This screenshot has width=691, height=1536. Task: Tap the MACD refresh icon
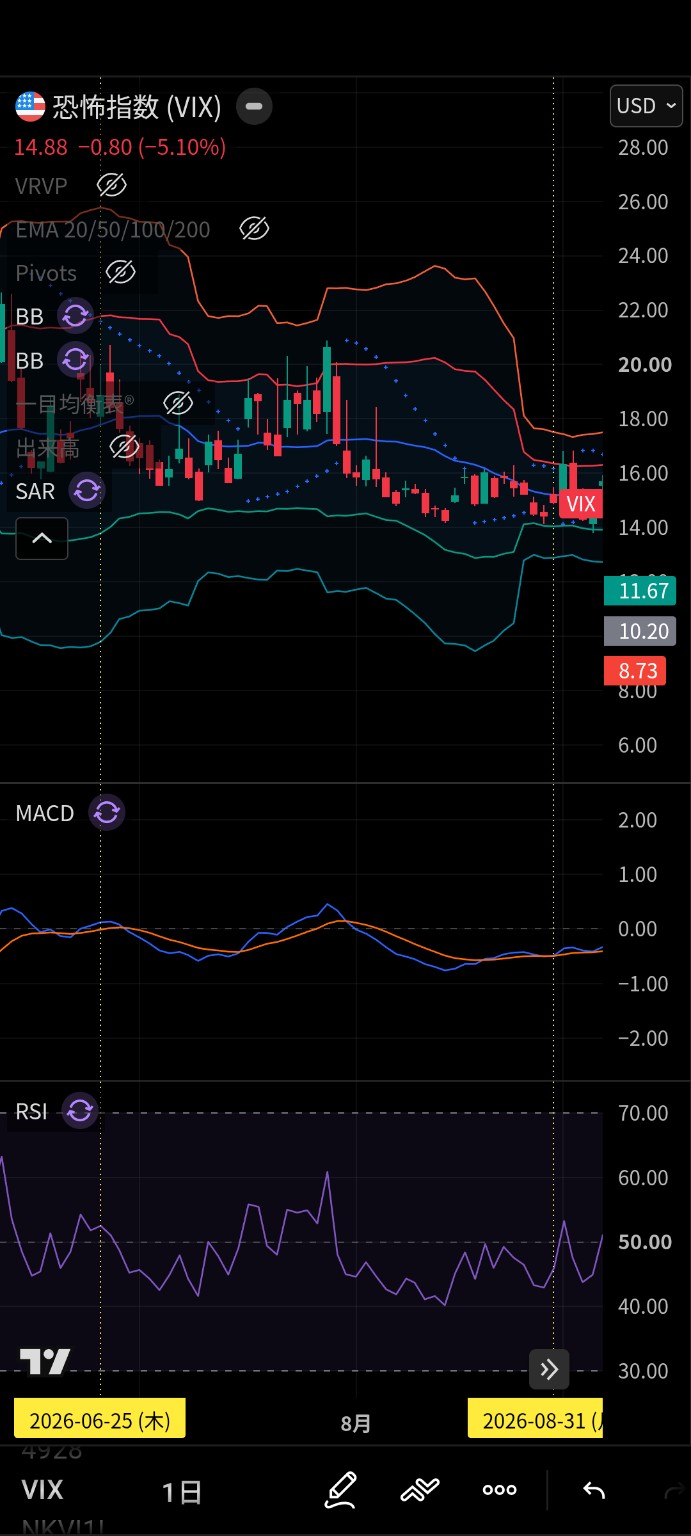(x=107, y=813)
